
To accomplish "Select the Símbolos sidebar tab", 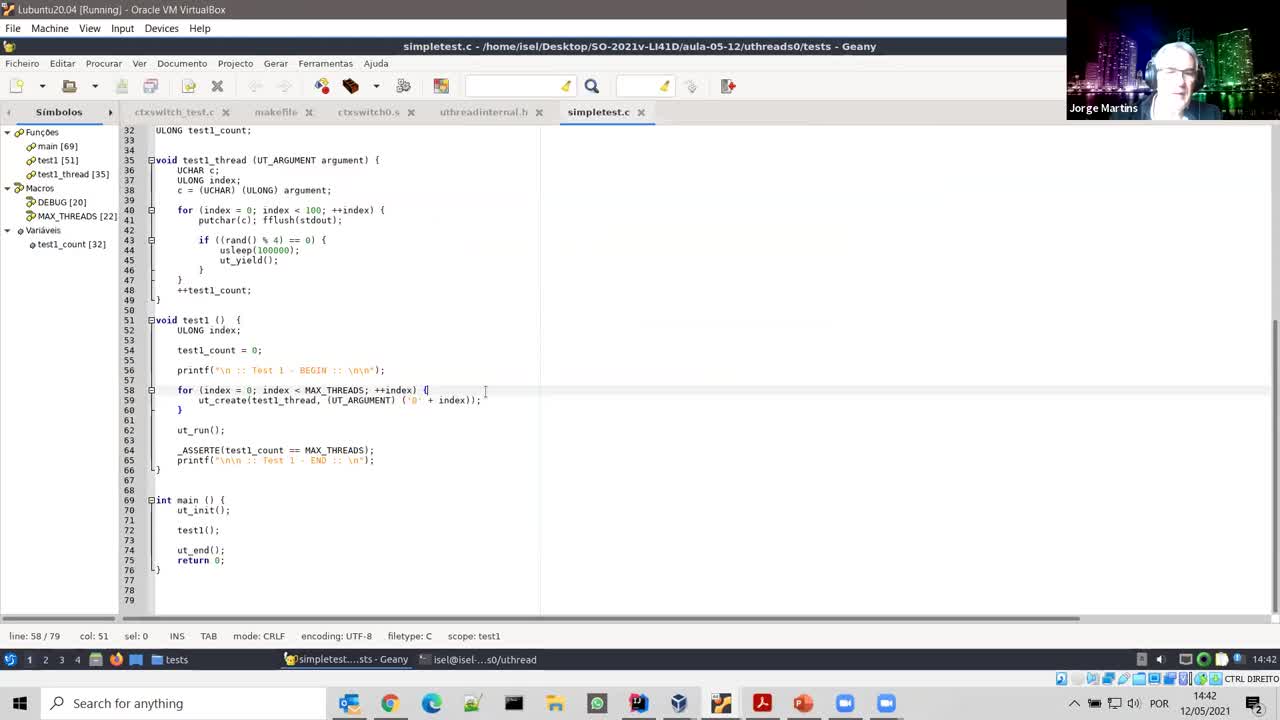I will point(59,112).
